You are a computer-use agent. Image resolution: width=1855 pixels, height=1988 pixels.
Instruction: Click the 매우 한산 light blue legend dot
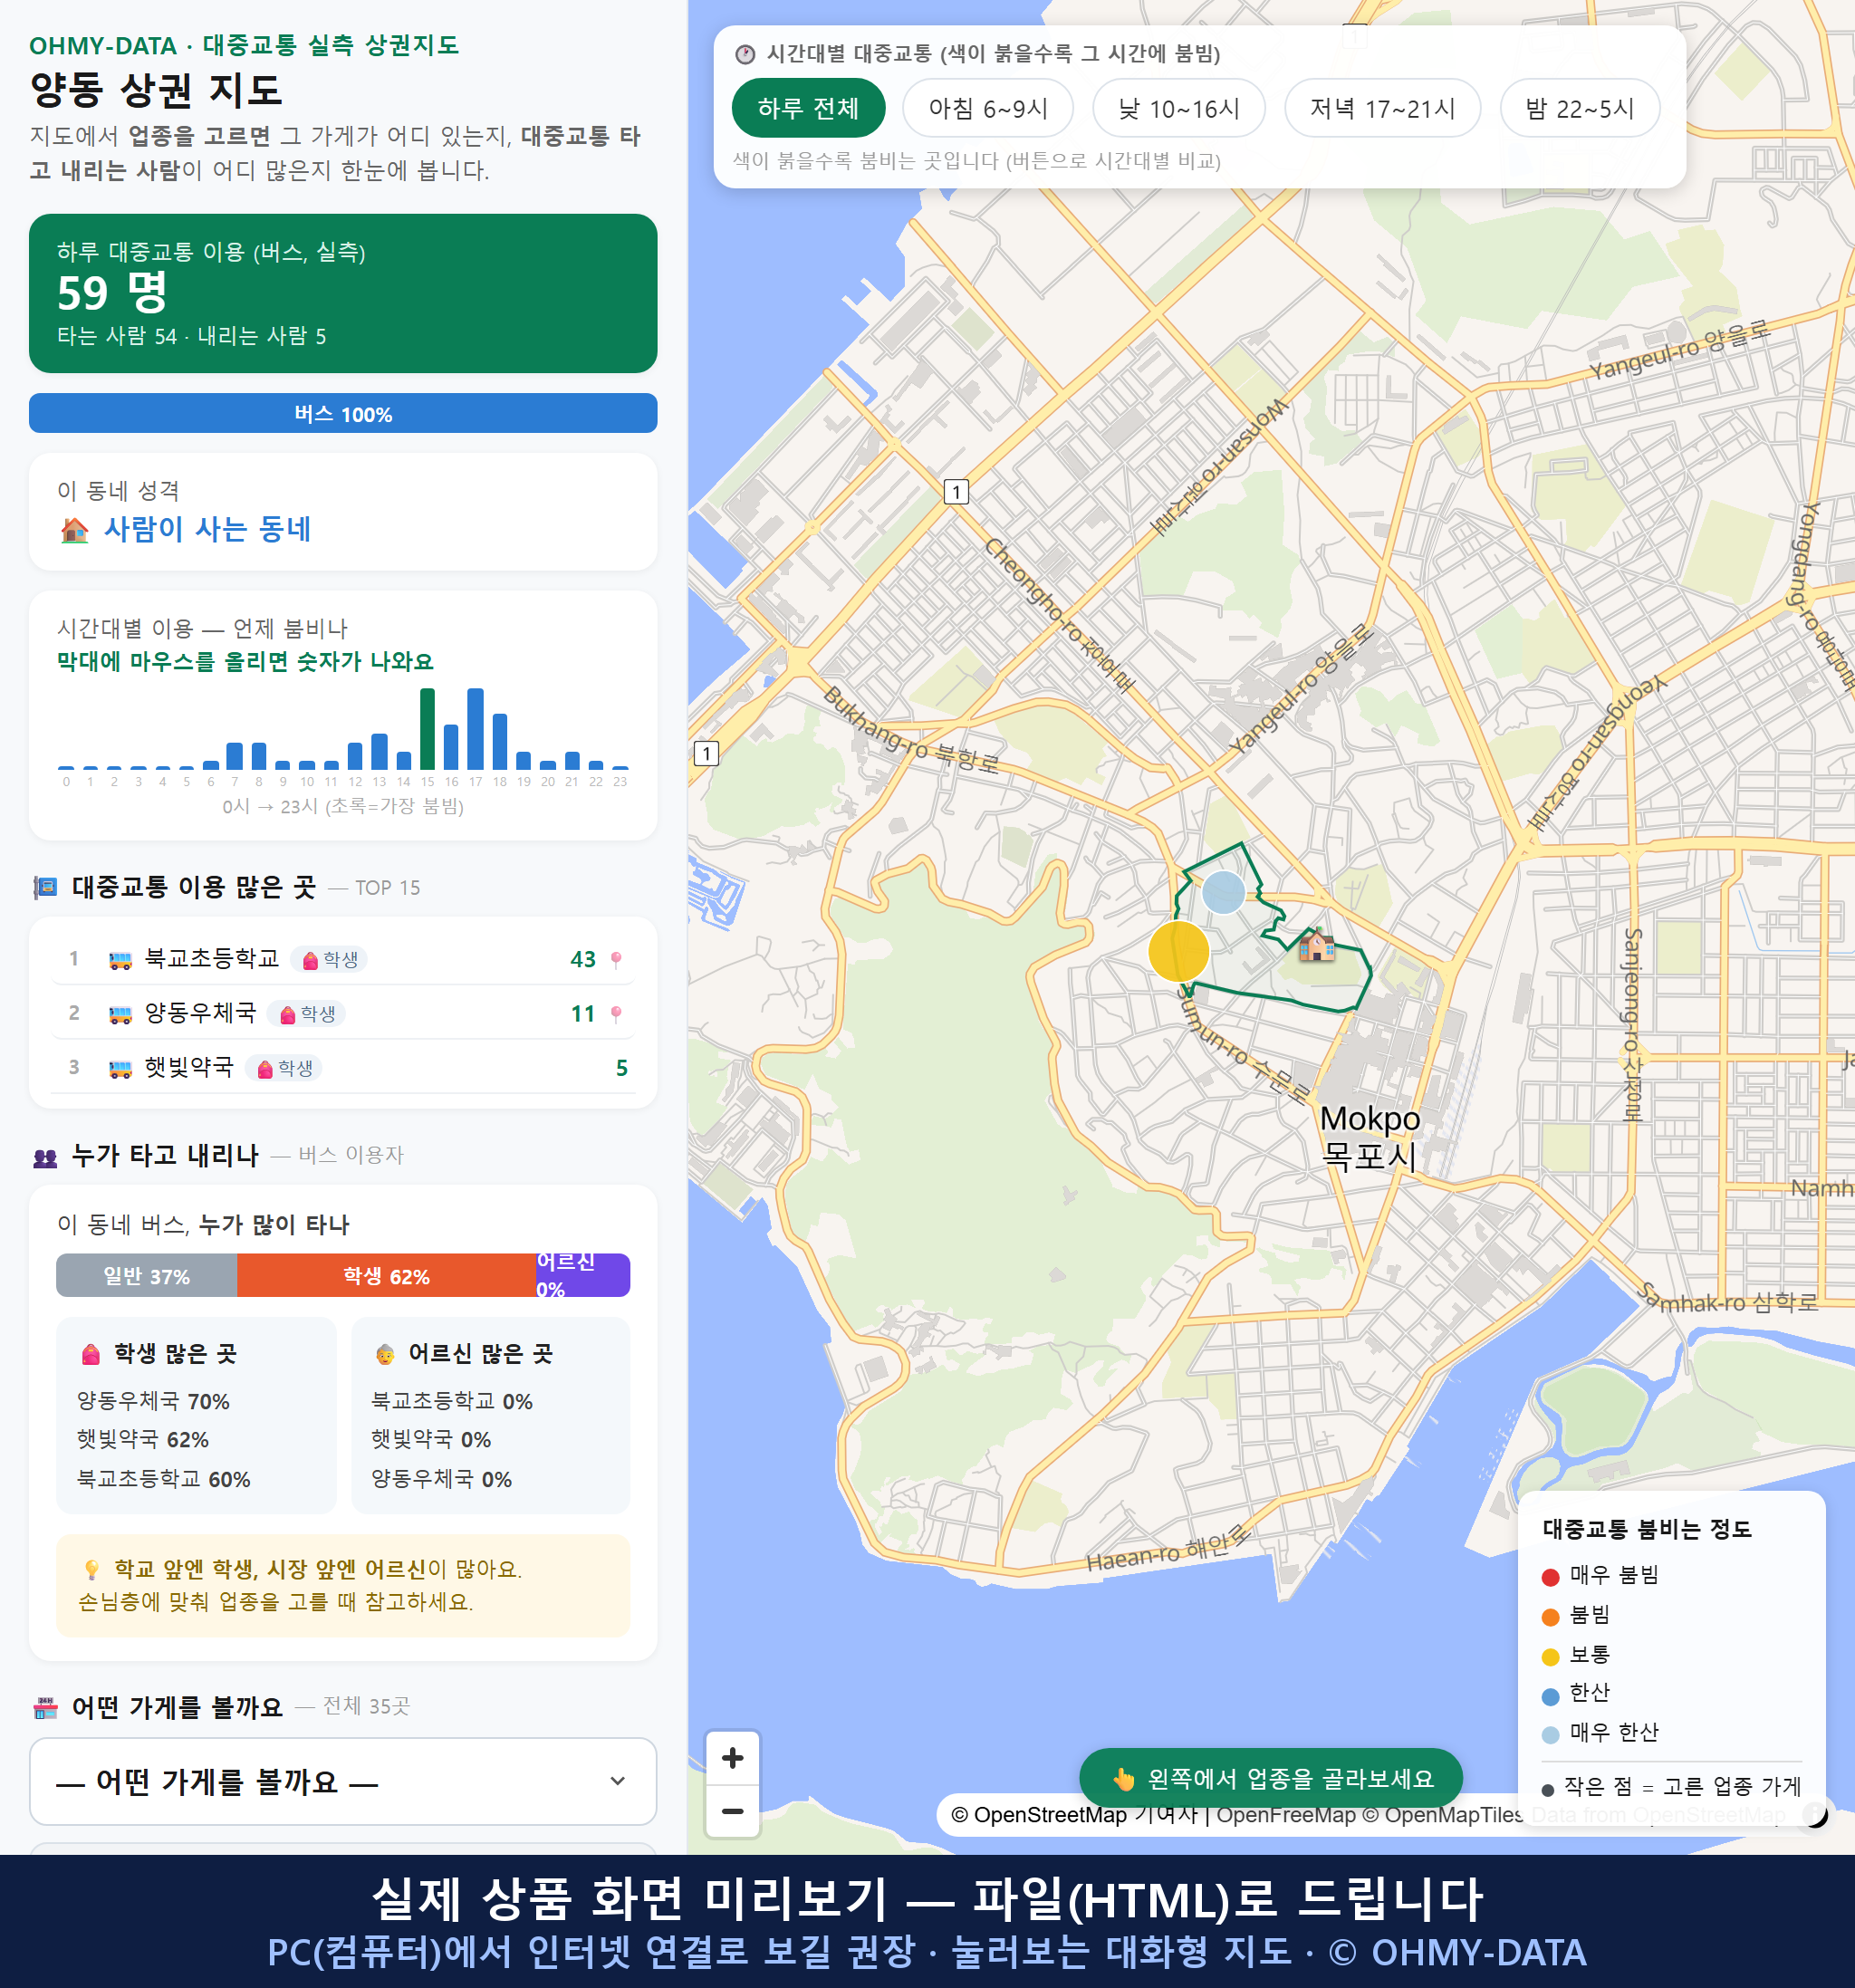click(1551, 1735)
